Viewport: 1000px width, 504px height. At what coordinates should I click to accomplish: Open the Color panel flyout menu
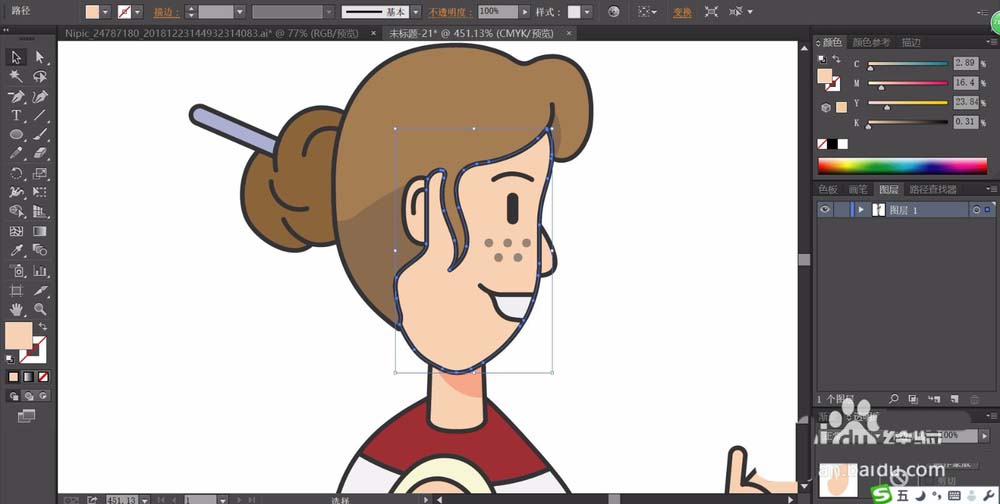pyautogui.click(x=990, y=42)
